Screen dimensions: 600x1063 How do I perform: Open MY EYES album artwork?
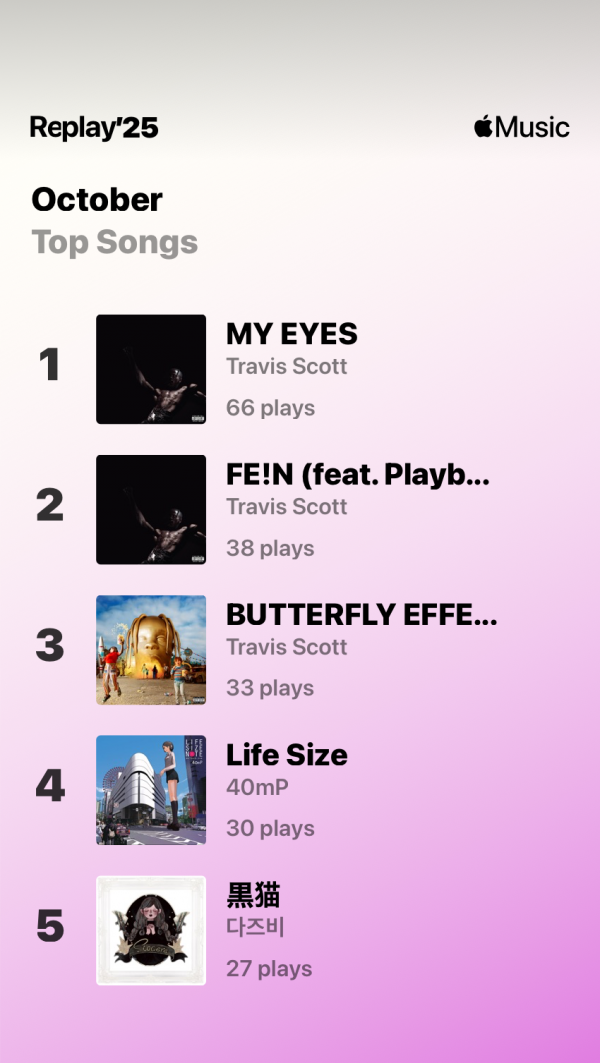(x=151, y=369)
